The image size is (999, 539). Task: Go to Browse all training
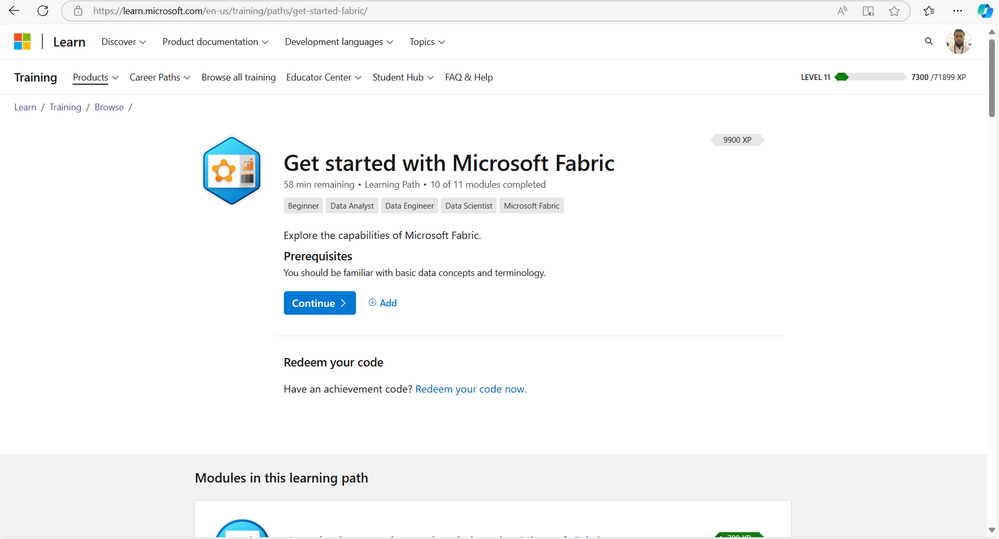(x=238, y=77)
